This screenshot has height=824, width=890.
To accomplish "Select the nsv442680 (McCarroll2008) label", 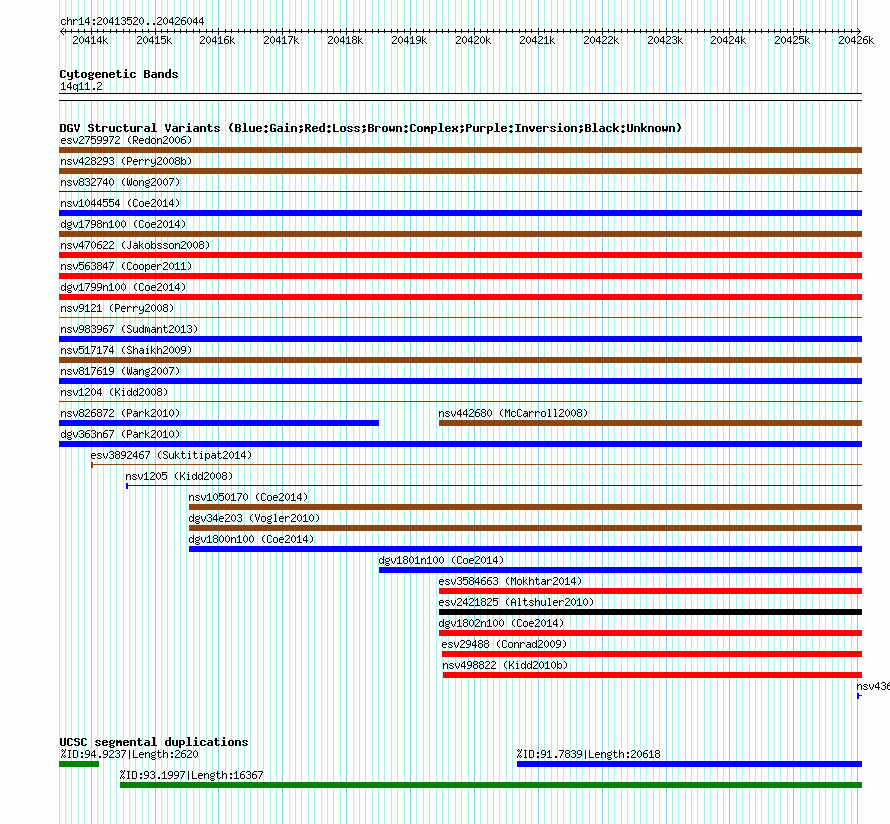I will 513,413.
